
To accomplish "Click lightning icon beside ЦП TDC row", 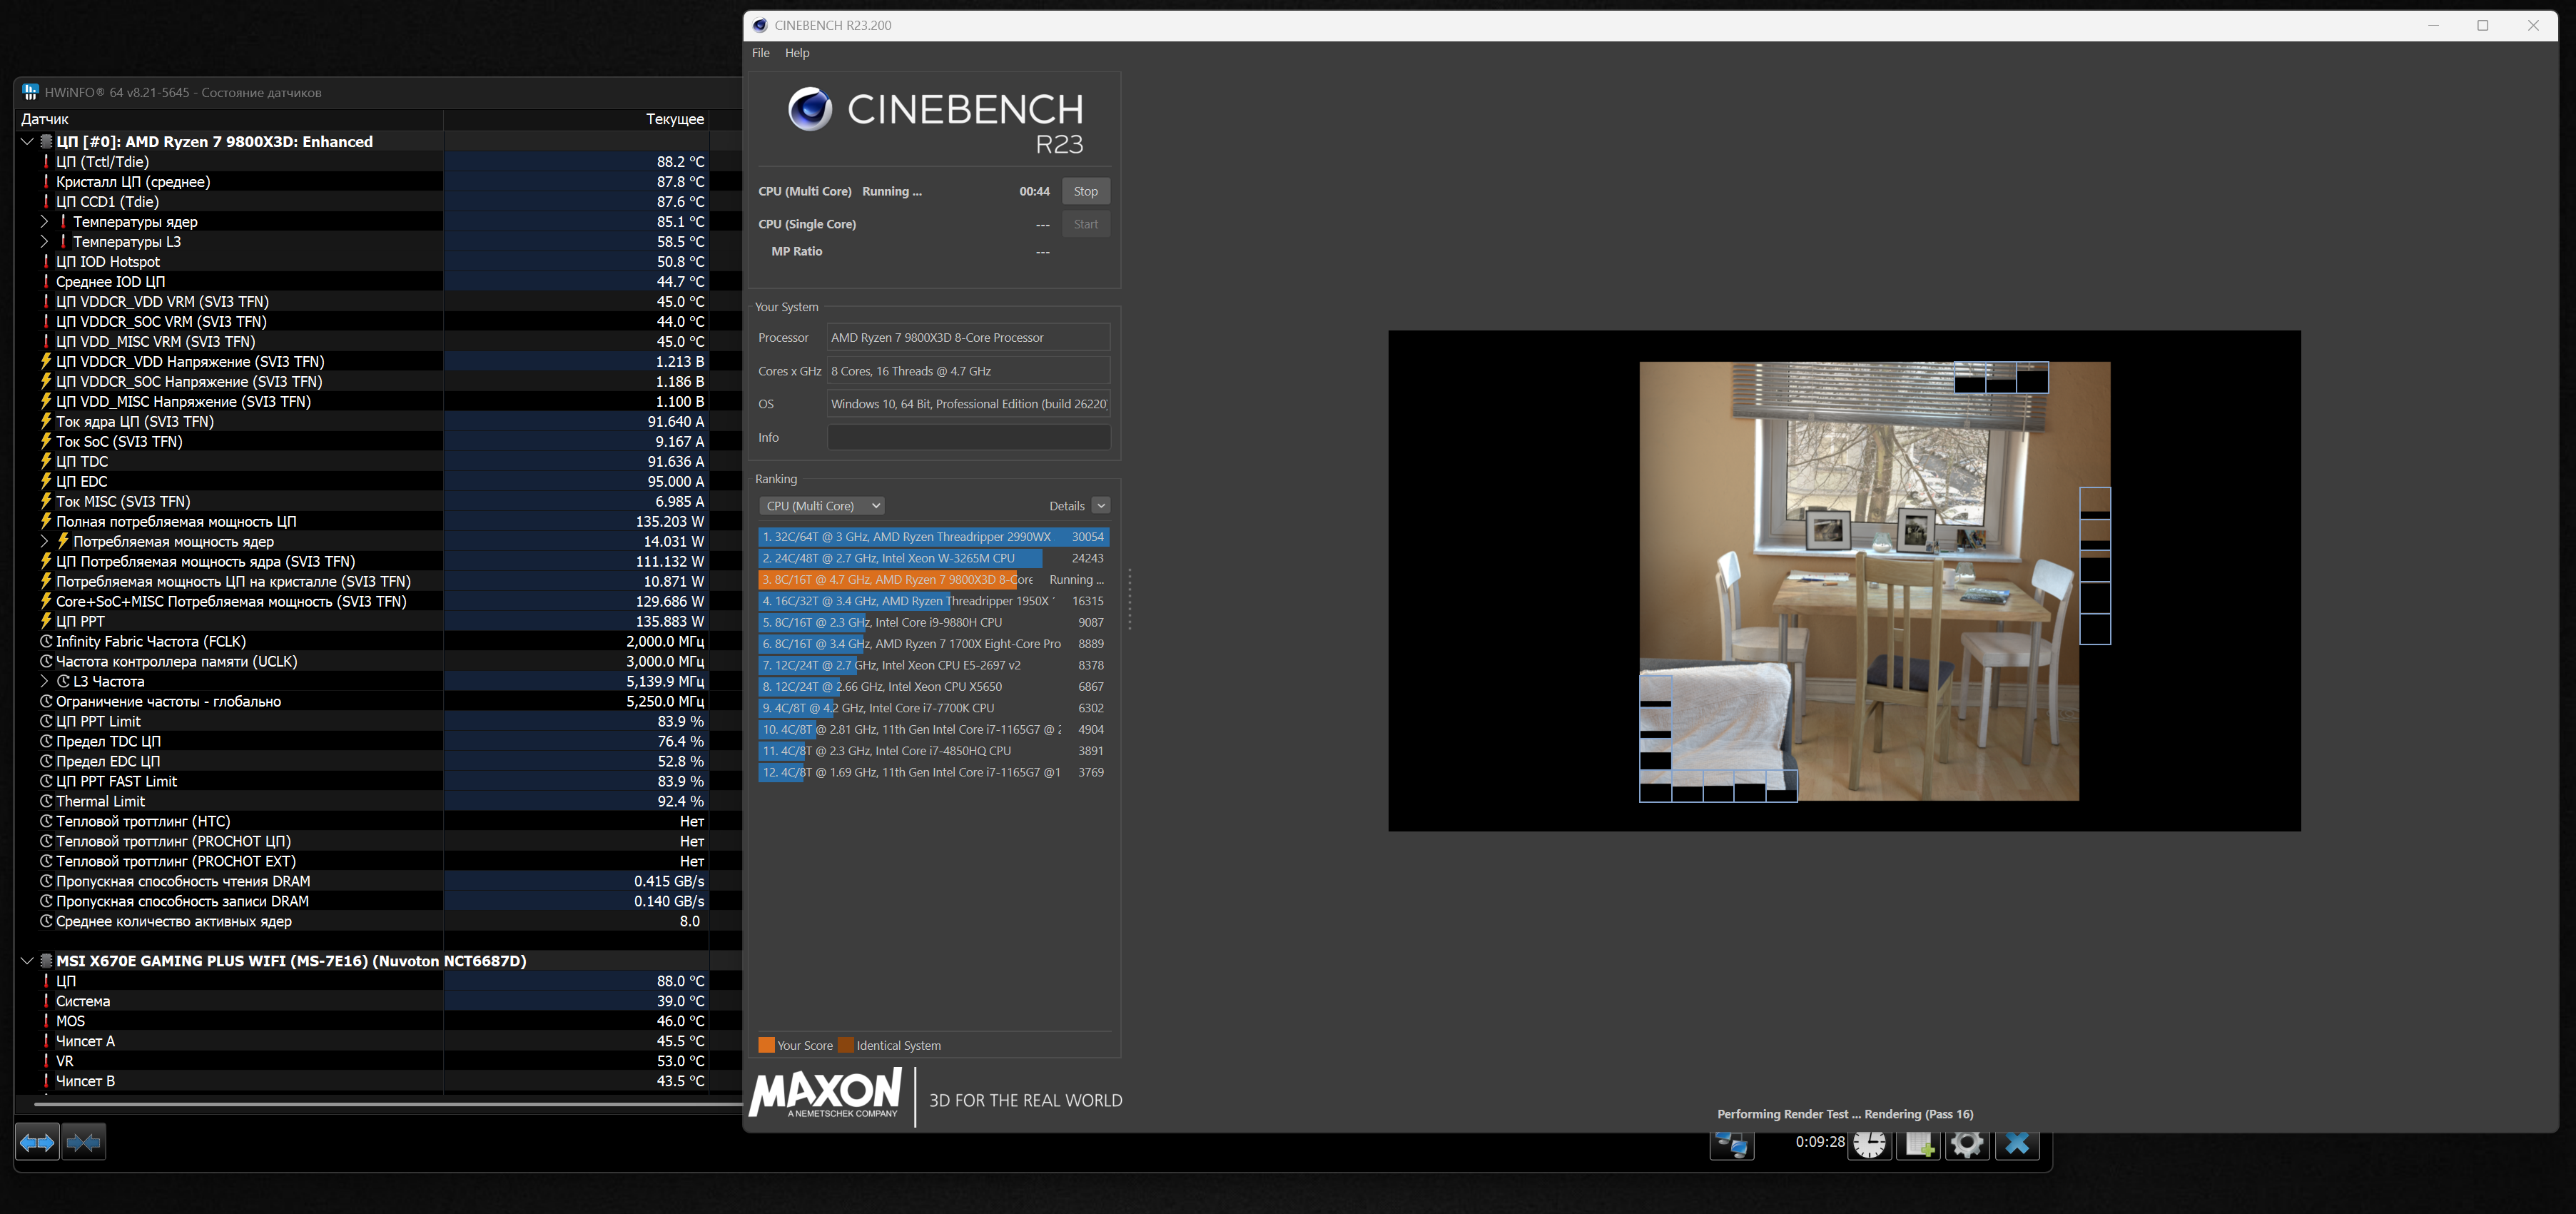I will (46, 461).
